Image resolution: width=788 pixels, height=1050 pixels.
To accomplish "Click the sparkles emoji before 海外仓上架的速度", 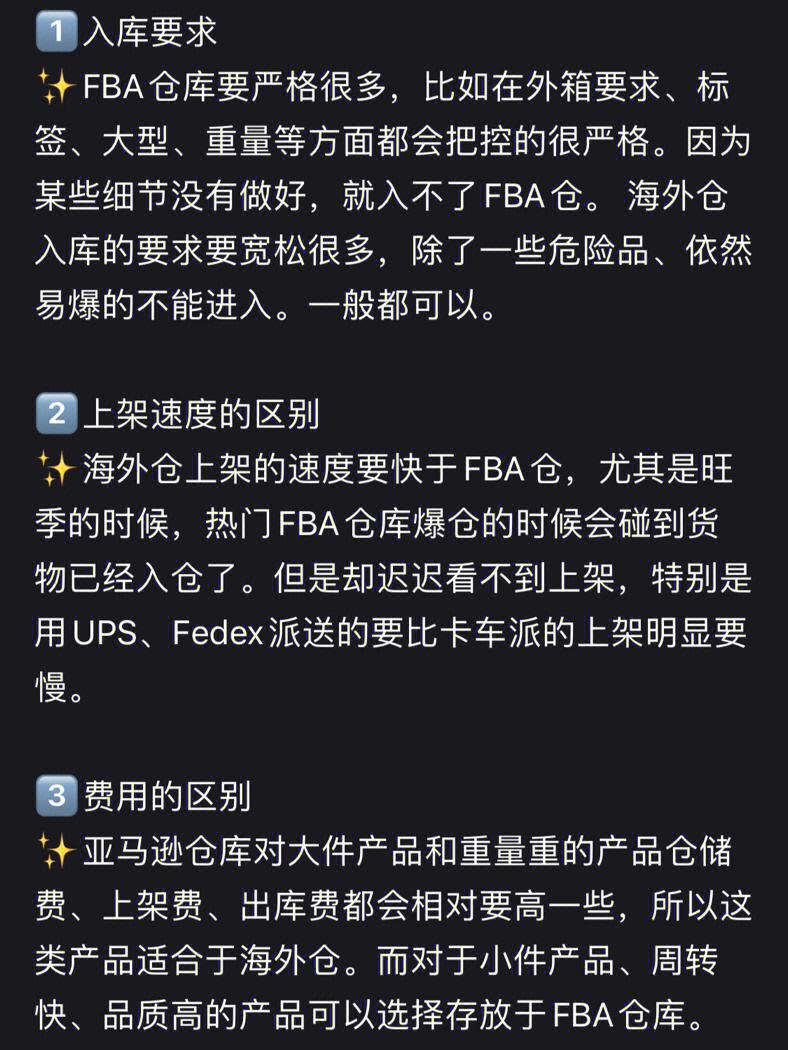I will 55,469.
